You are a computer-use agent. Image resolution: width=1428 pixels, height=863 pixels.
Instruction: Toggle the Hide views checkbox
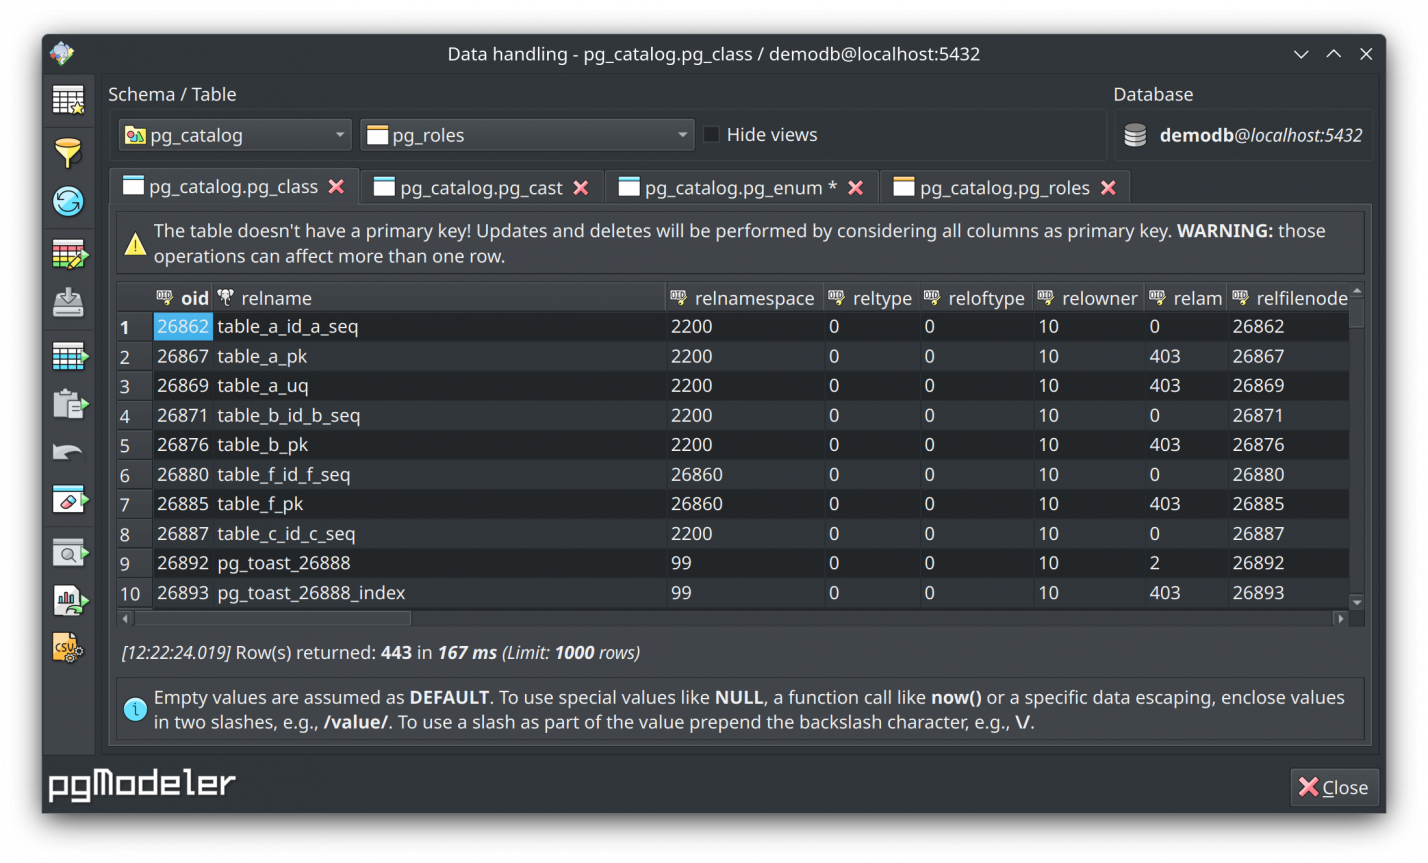click(711, 134)
